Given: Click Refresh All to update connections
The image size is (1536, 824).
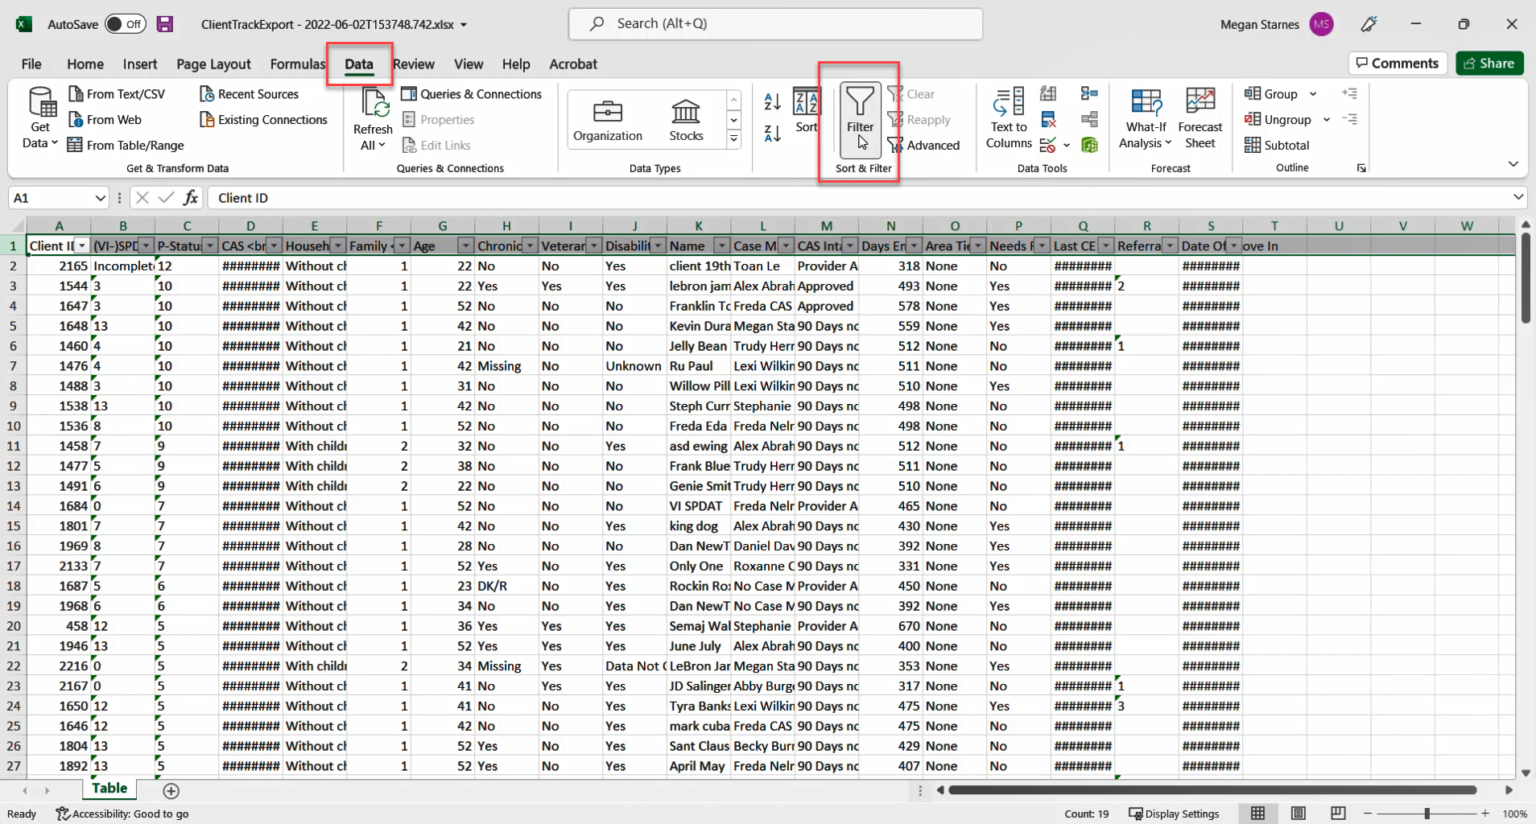Looking at the screenshot, I should 371,118.
